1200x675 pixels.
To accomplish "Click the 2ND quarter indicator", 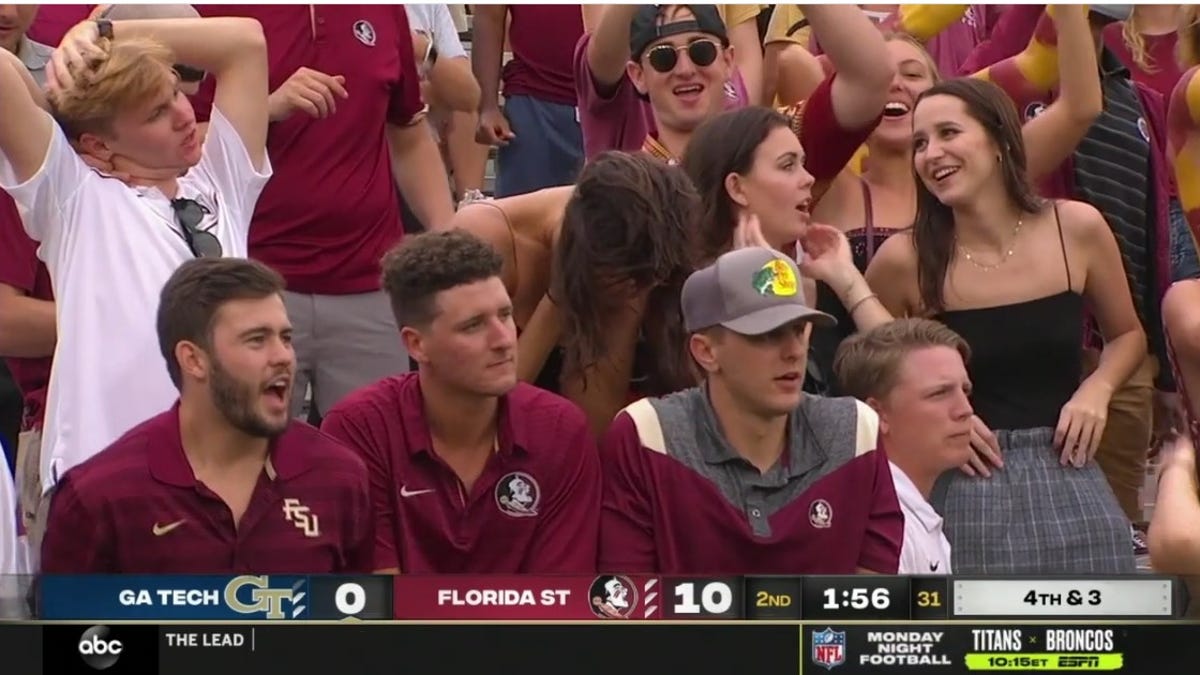I will (x=773, y=598).
